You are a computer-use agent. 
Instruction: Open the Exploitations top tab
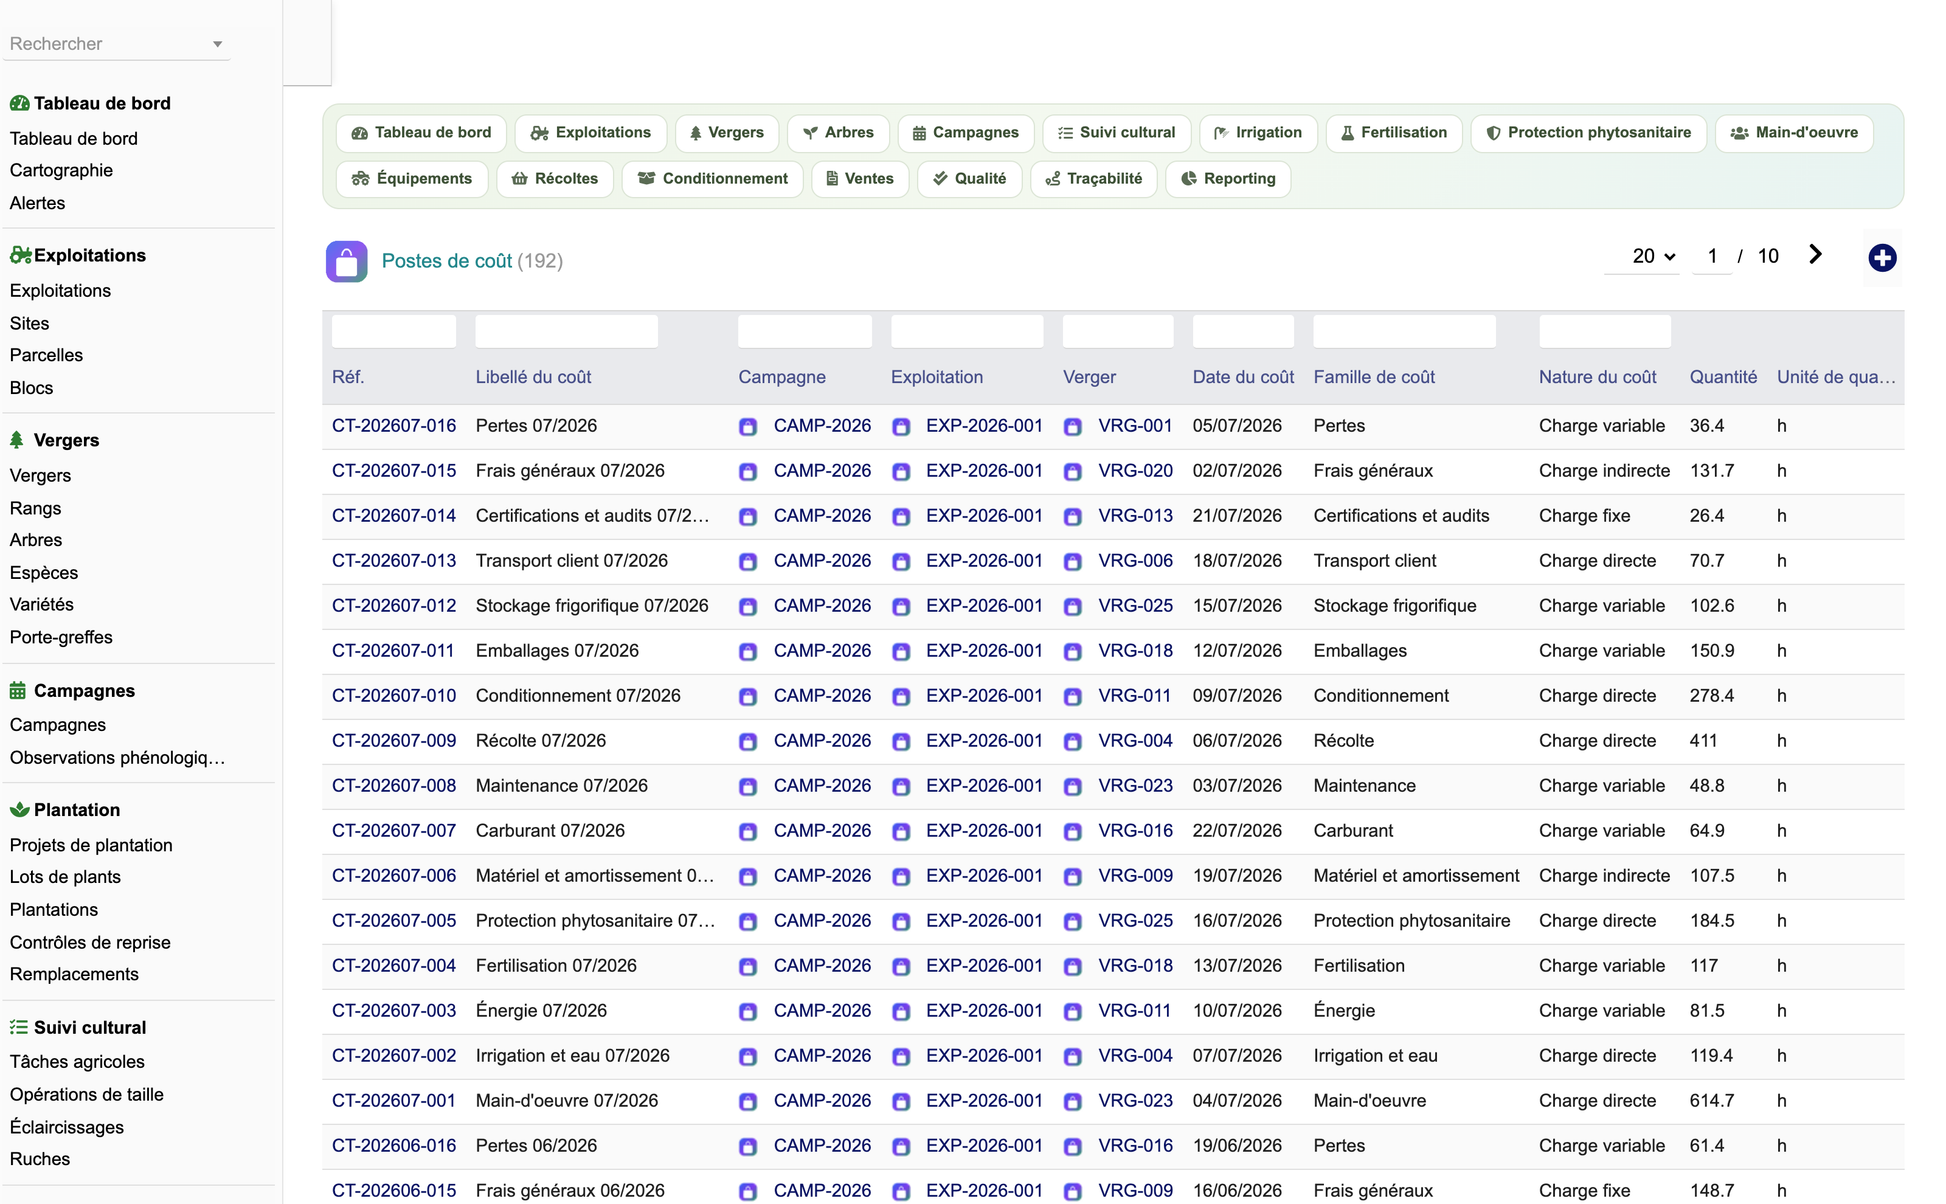[x=591, y=133]
